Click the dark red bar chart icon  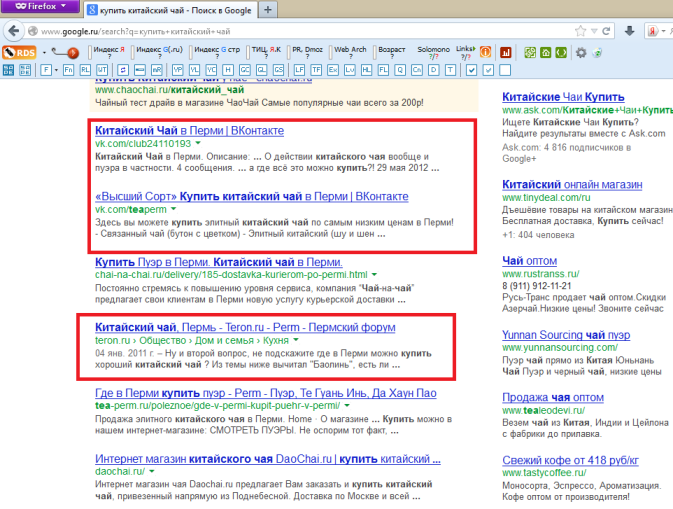coord(506,52)
